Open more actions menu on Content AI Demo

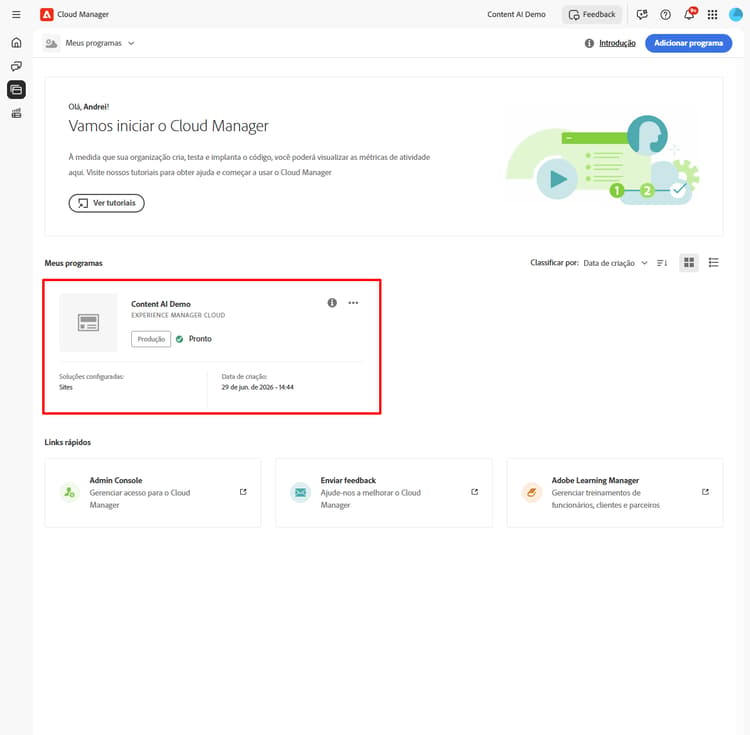353,303
